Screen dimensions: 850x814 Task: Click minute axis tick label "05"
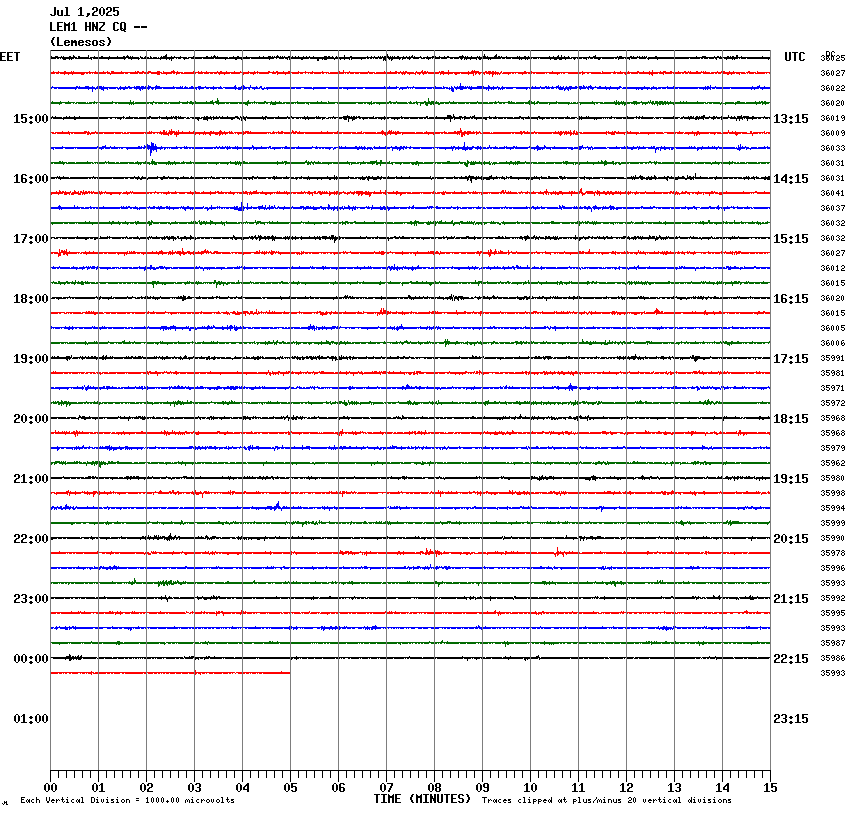click(290, 788)
